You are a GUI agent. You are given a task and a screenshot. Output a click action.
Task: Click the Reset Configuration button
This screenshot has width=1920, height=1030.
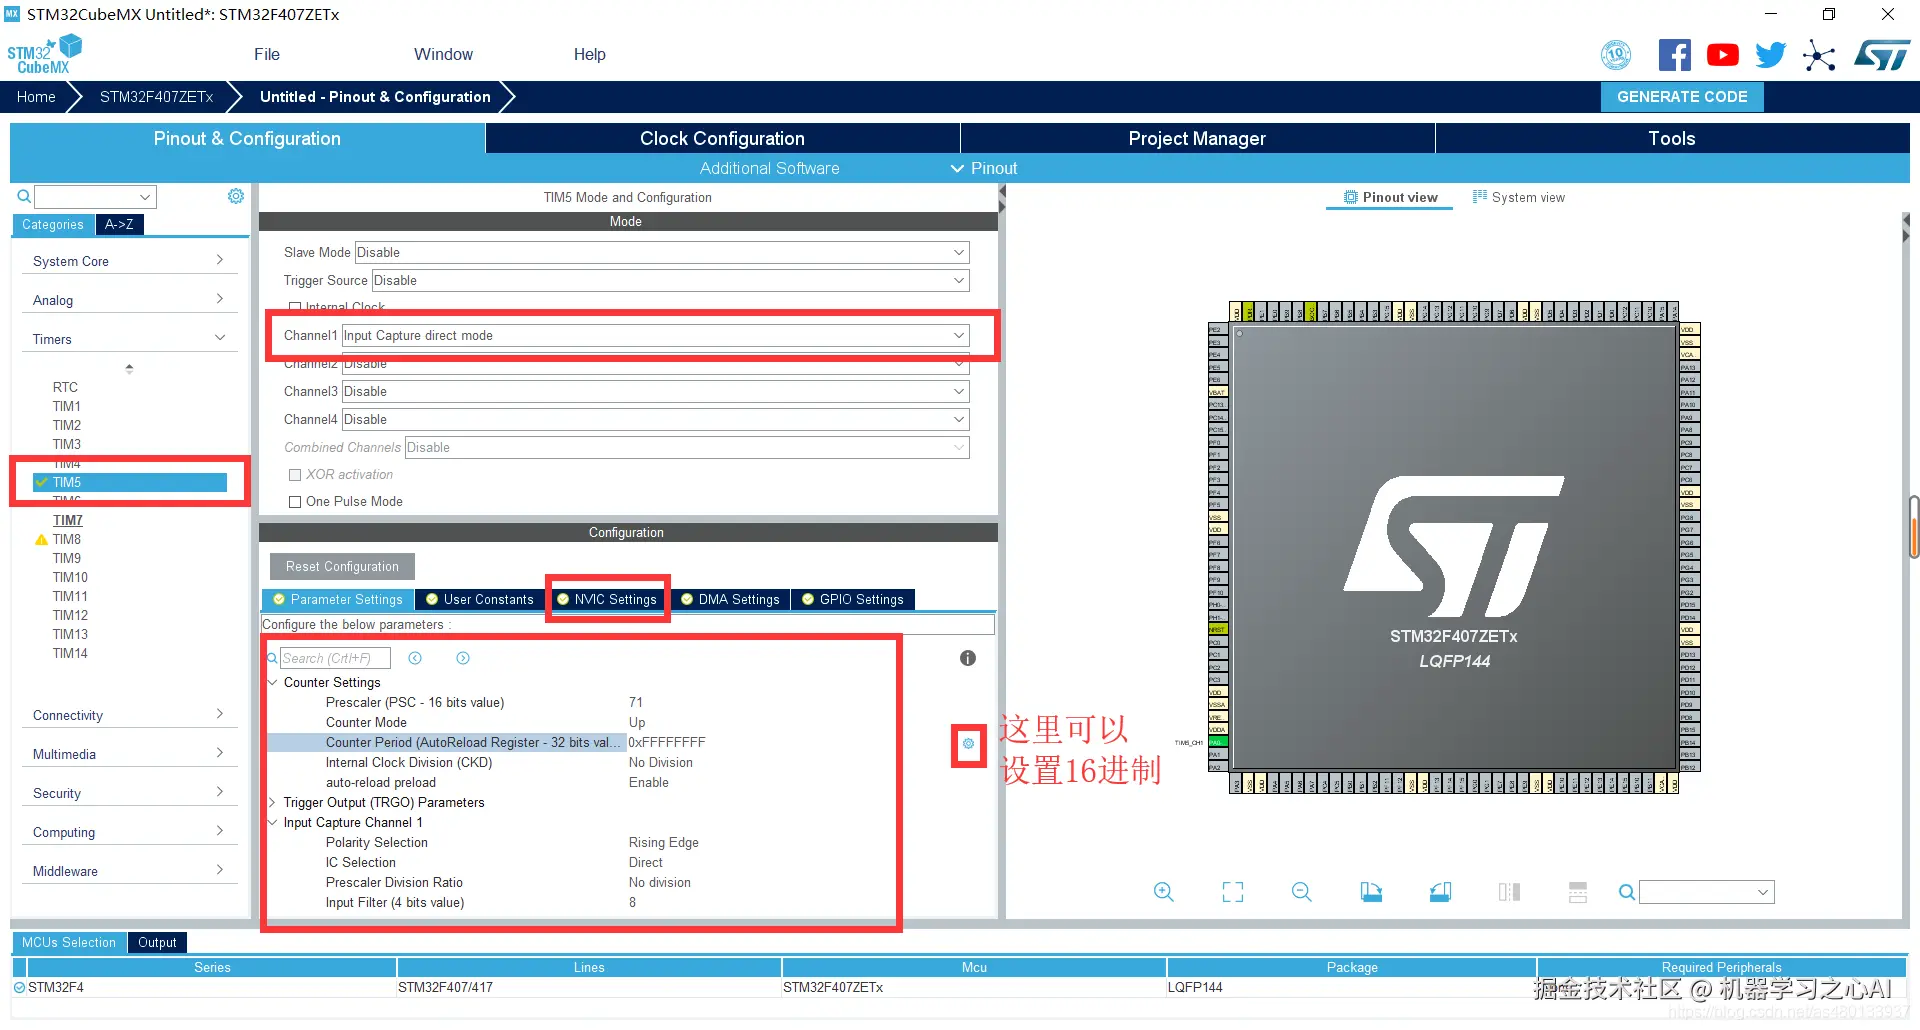(x=342, y=567)
